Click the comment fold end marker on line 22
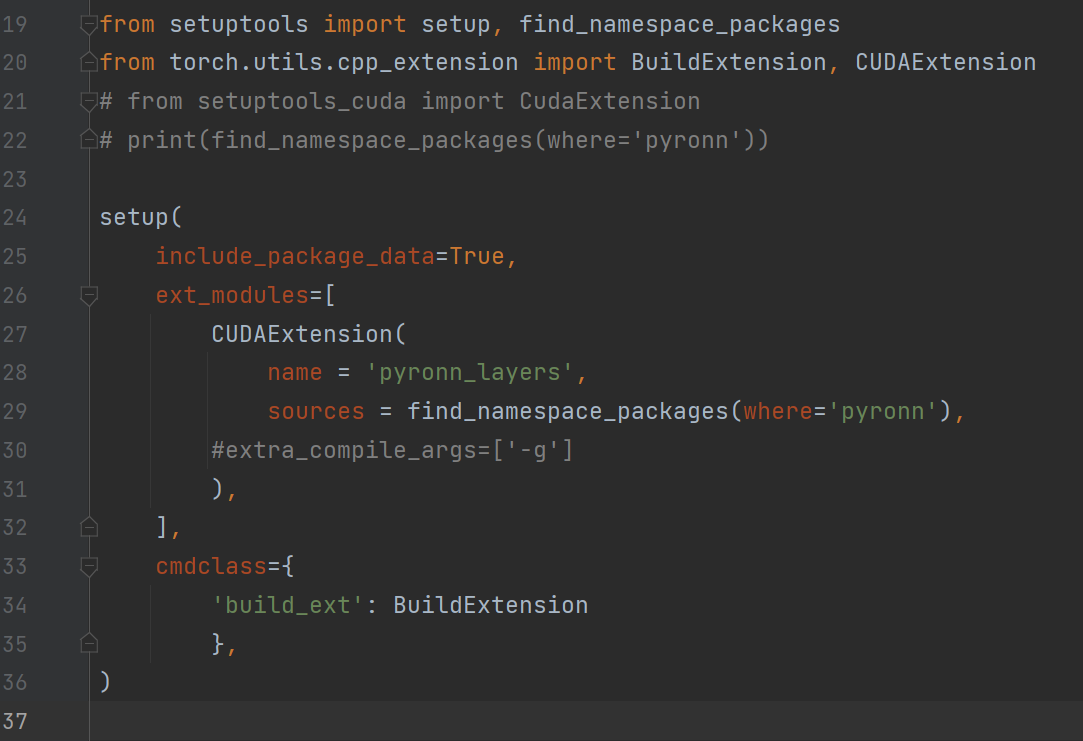The width and height of the screenshot is (1083, 741). (x=89, y=140)
